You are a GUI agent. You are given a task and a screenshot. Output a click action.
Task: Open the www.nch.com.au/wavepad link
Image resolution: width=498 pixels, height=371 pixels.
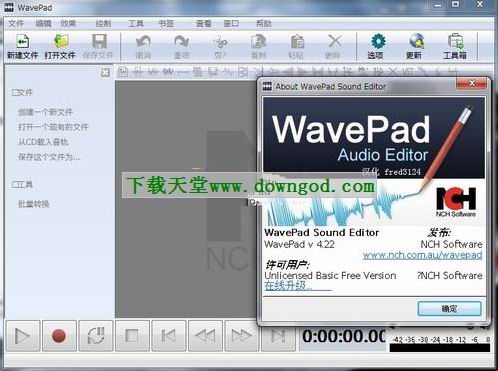coord(422,255)
